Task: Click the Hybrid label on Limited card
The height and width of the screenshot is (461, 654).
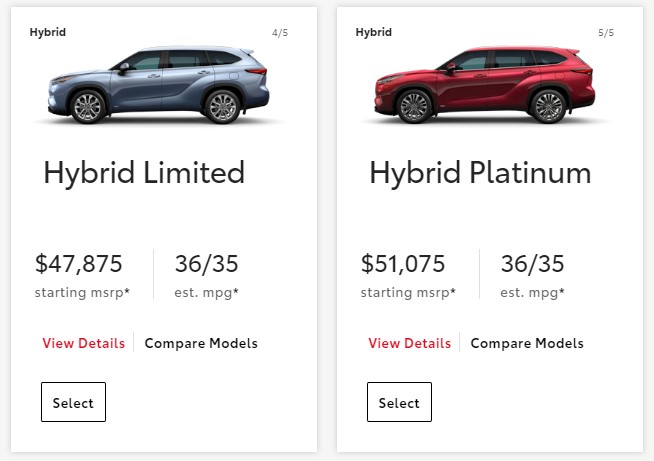Action: pyautogui.click(x=48, y=32)
